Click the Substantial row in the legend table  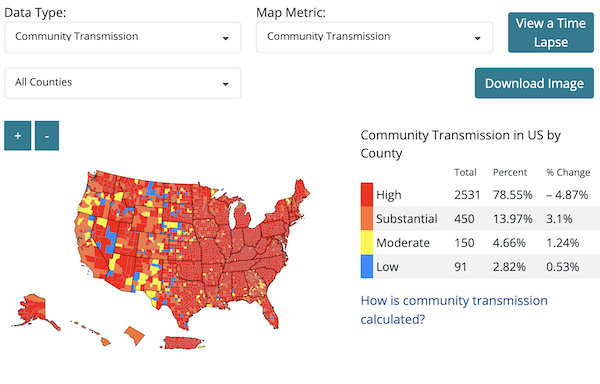point(480,218)
